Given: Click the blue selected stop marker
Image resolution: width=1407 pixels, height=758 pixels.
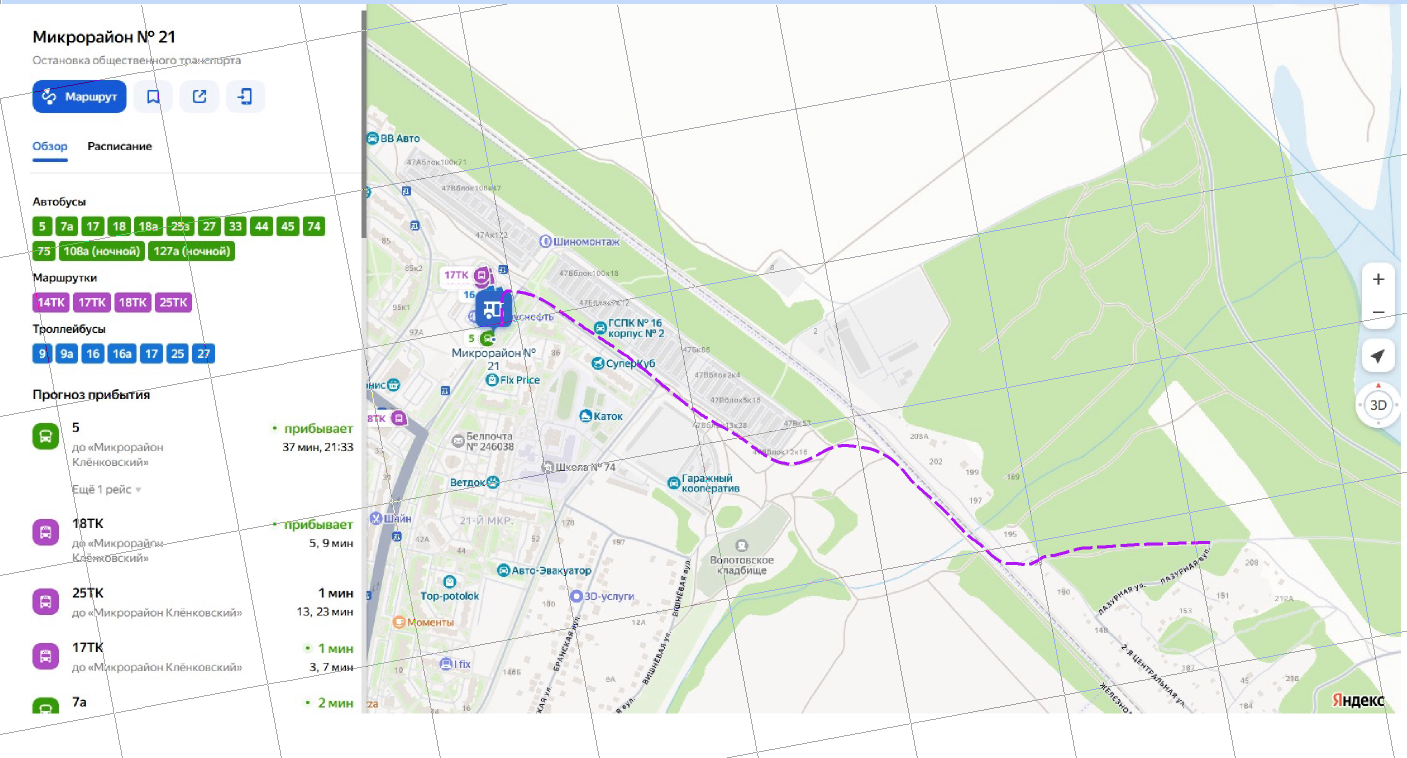Looking at the screenshot, I should tap(493, 309).
